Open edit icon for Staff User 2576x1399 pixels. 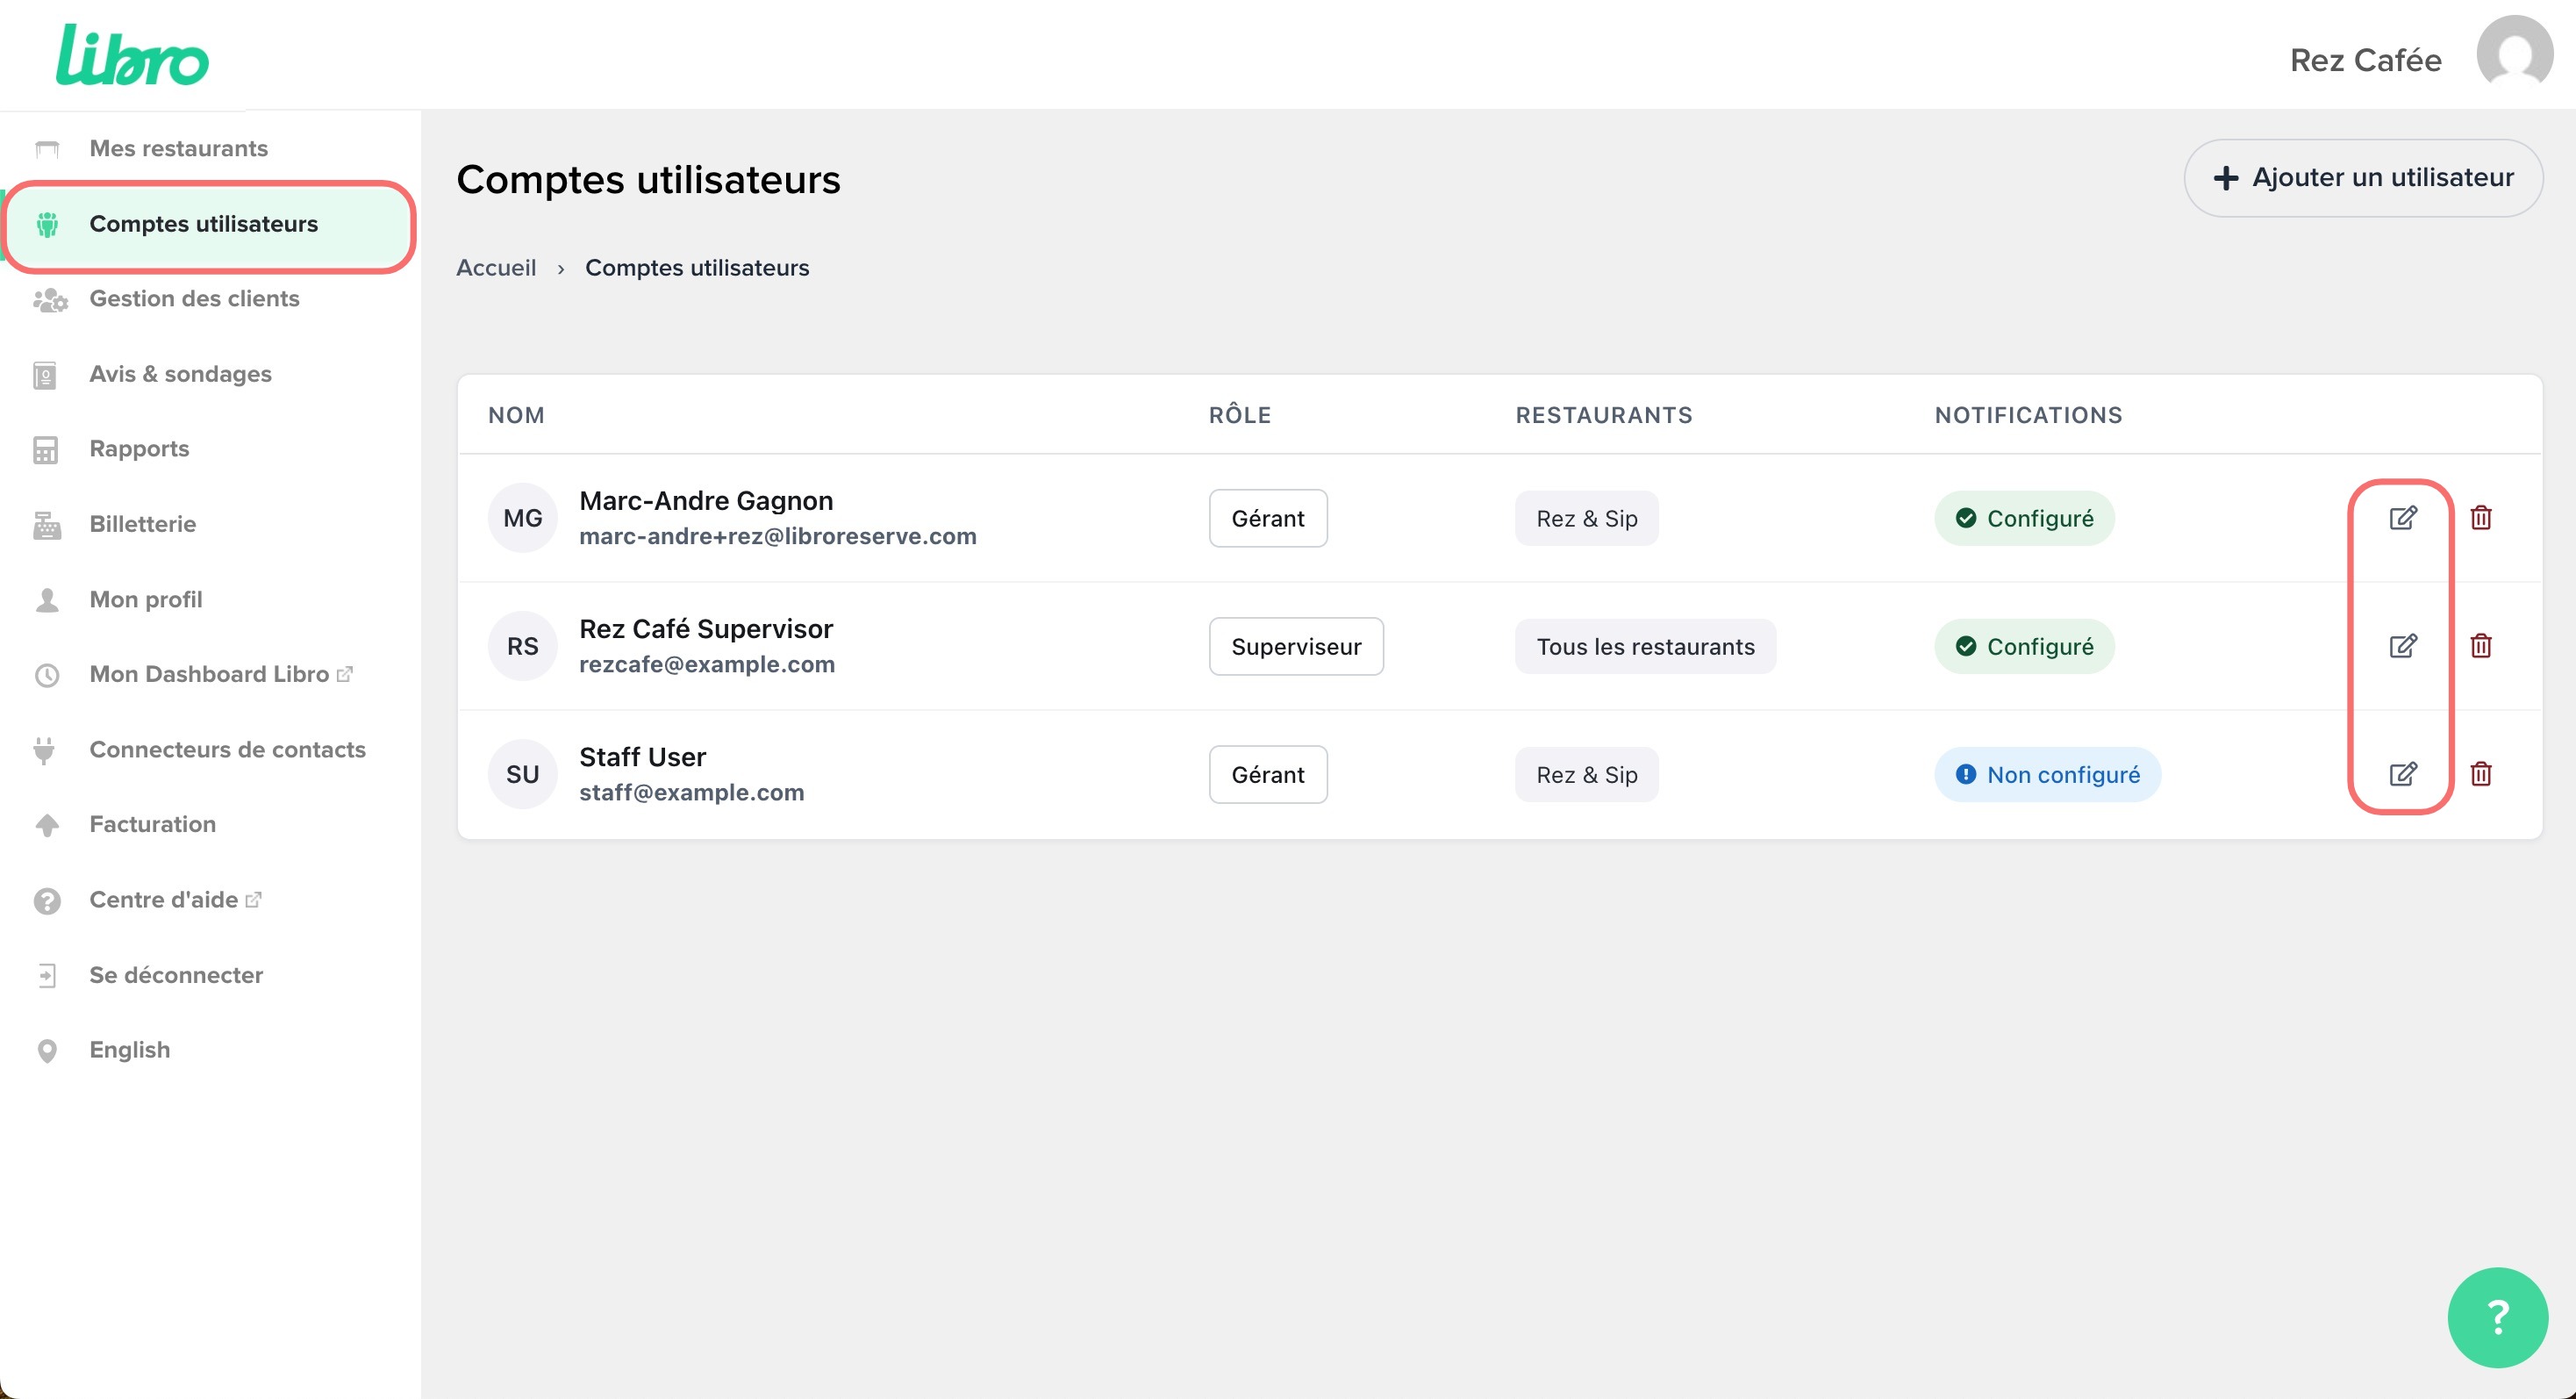point(2402,774)
